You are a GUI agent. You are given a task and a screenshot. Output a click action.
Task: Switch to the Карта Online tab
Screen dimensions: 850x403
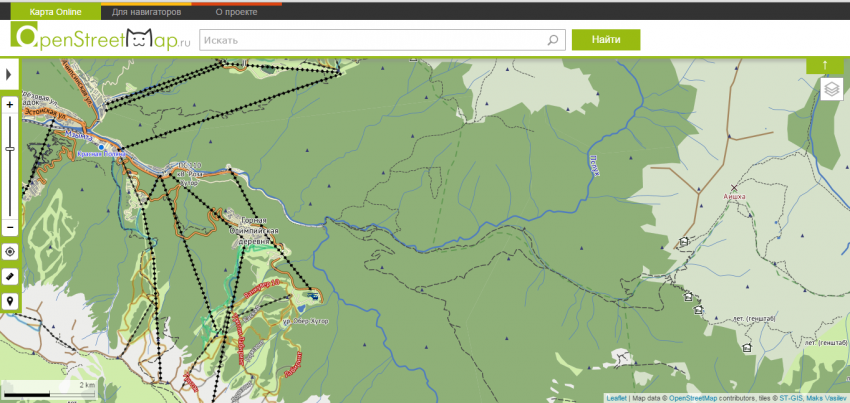(56, 13)
